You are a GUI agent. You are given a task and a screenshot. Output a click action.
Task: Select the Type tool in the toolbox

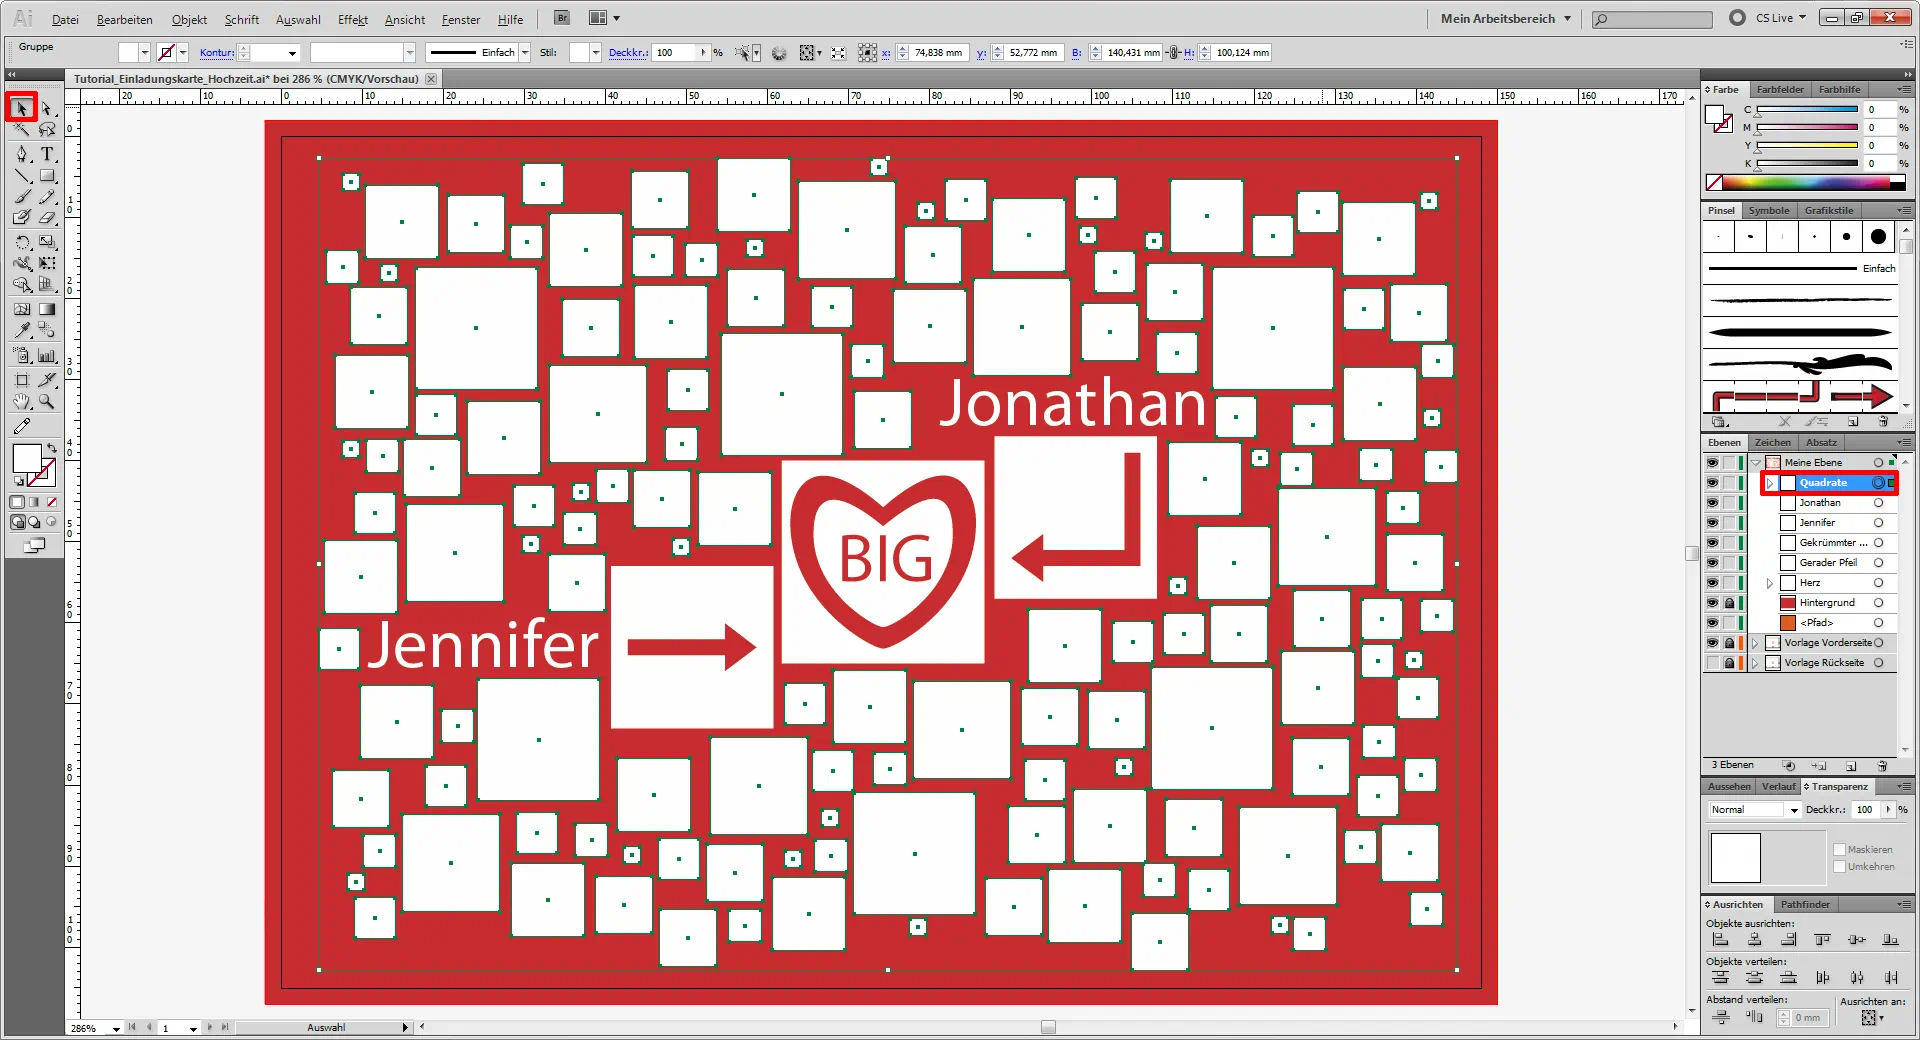pyautogui.click(x=47, y=154)
